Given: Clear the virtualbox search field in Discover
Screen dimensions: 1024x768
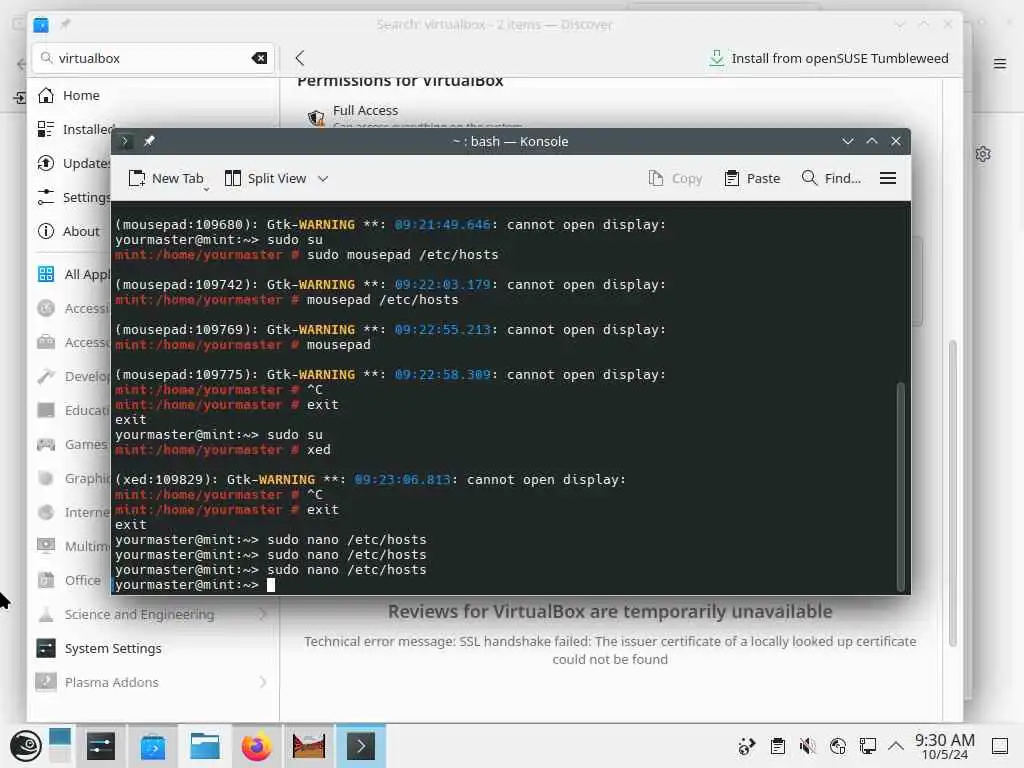Looking at the screenshot, I should [259, 58].
